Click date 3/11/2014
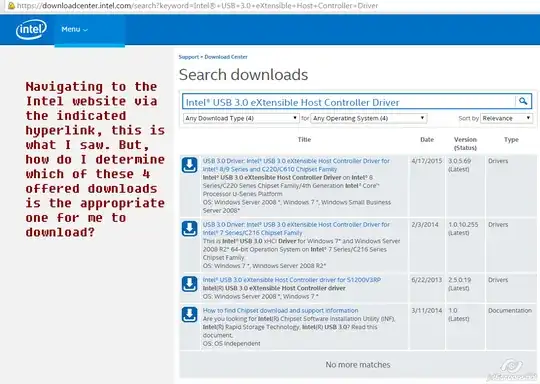540x384 pixels. (x=427, y=310)
